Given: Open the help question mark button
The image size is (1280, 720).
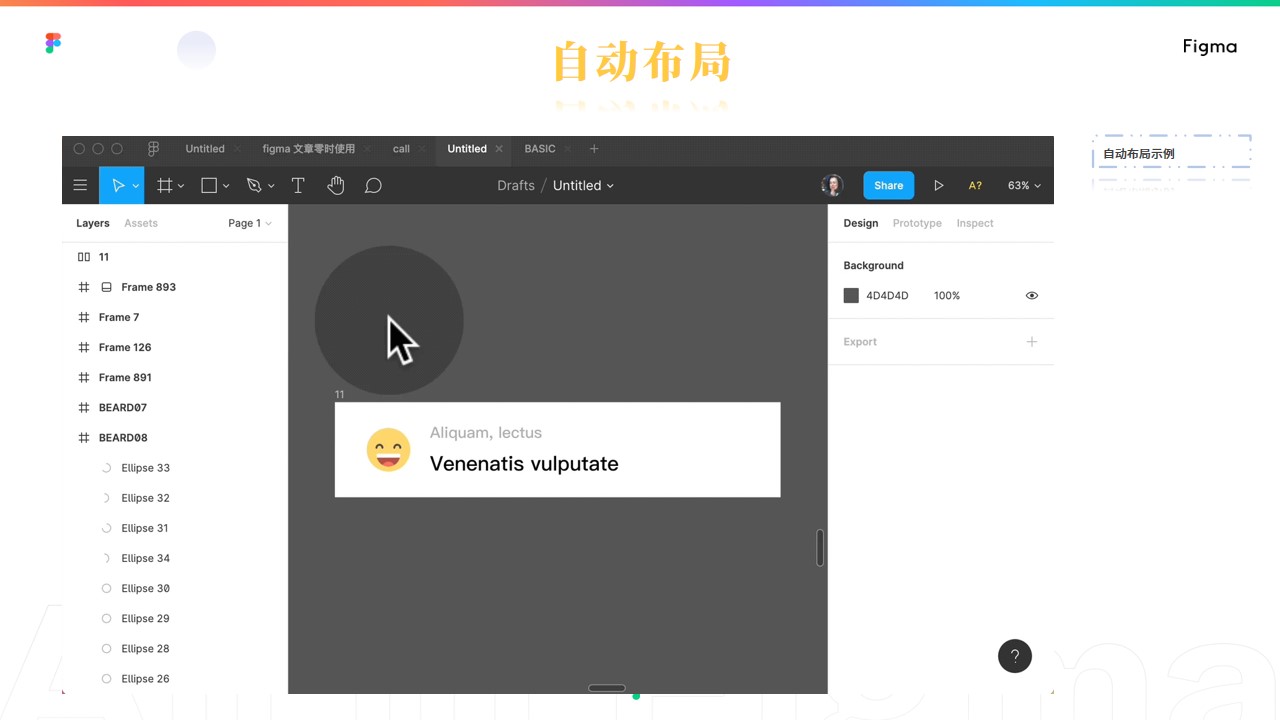Looking at the screenshot, I should pyautogui.click(x=1014, y=656).
